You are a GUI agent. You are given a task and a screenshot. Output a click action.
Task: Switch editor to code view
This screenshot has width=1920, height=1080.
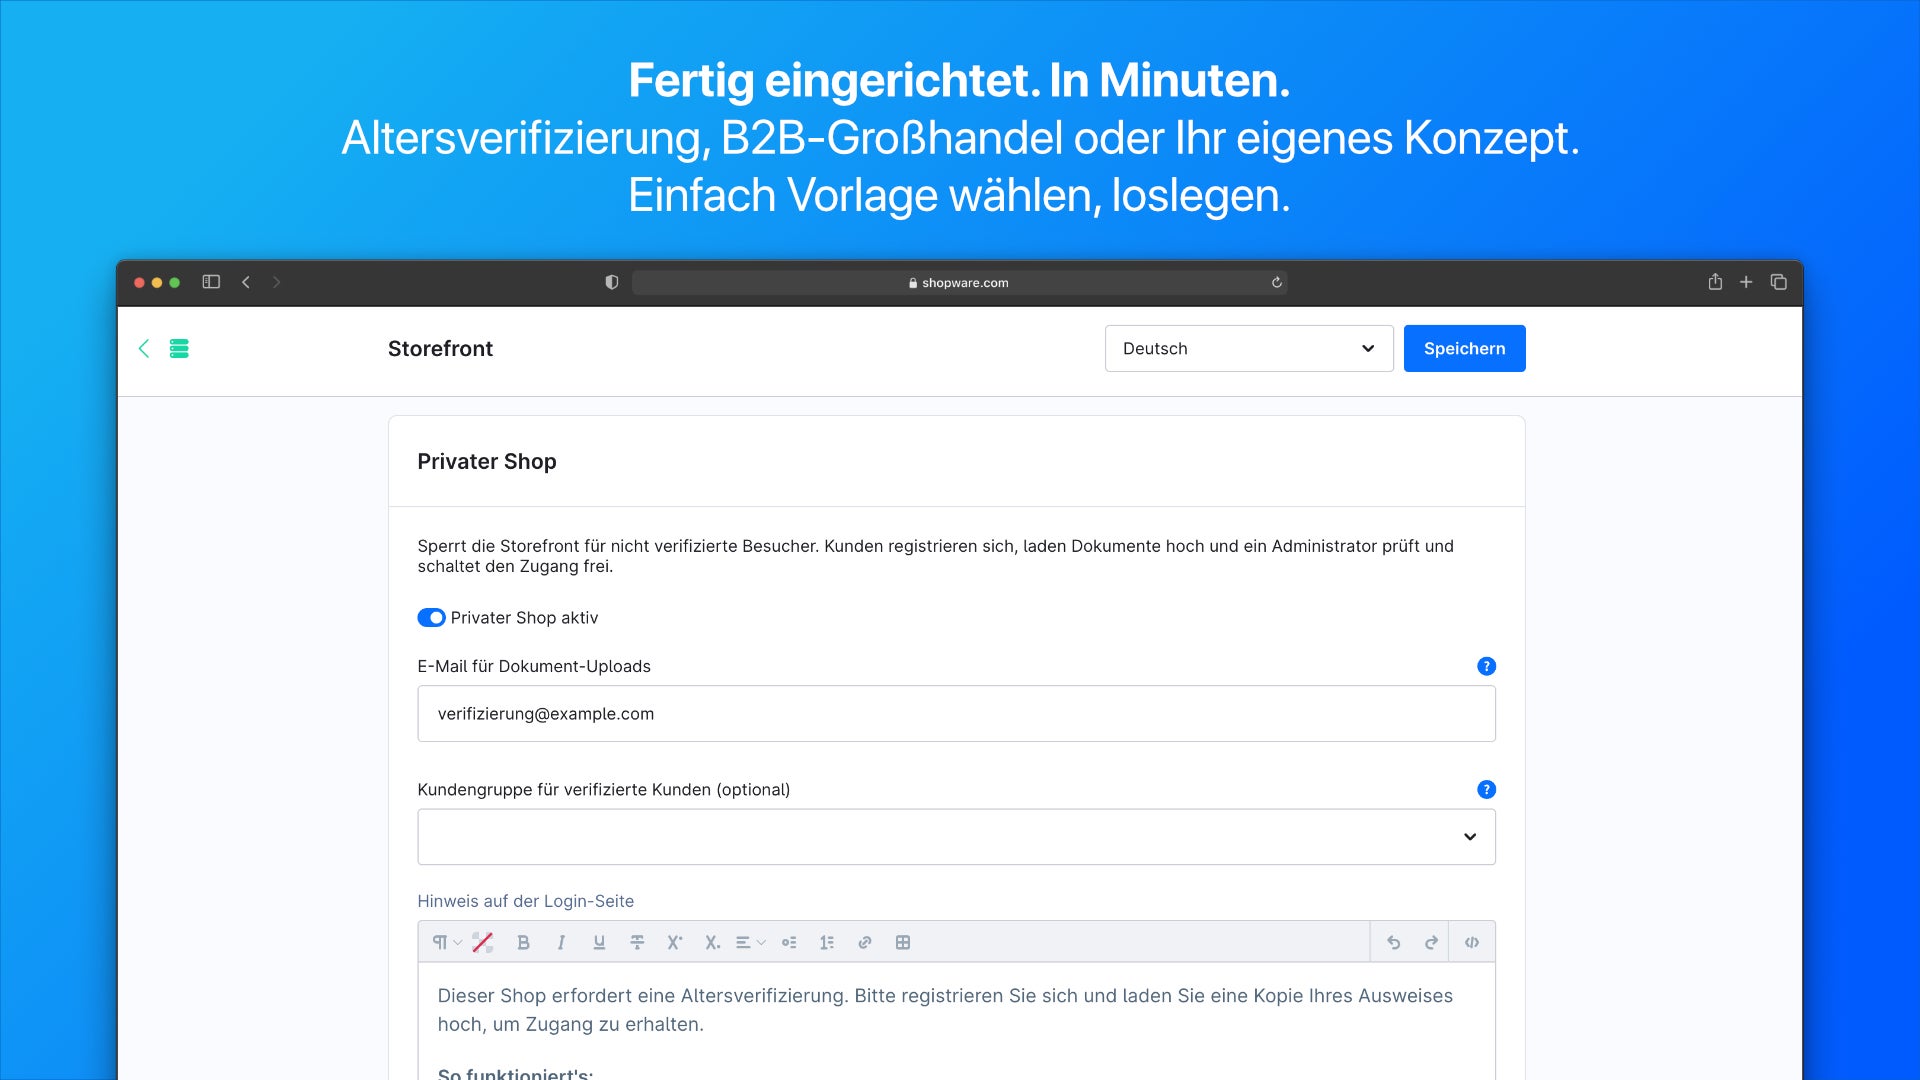(1471, 941)
